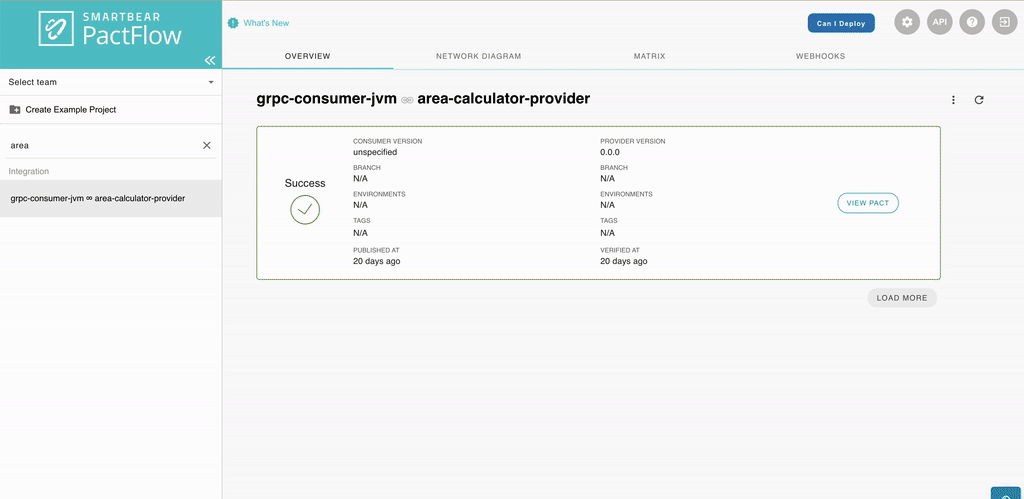
Task: Refresh the integration with reload icon
Action: (979, 100)
